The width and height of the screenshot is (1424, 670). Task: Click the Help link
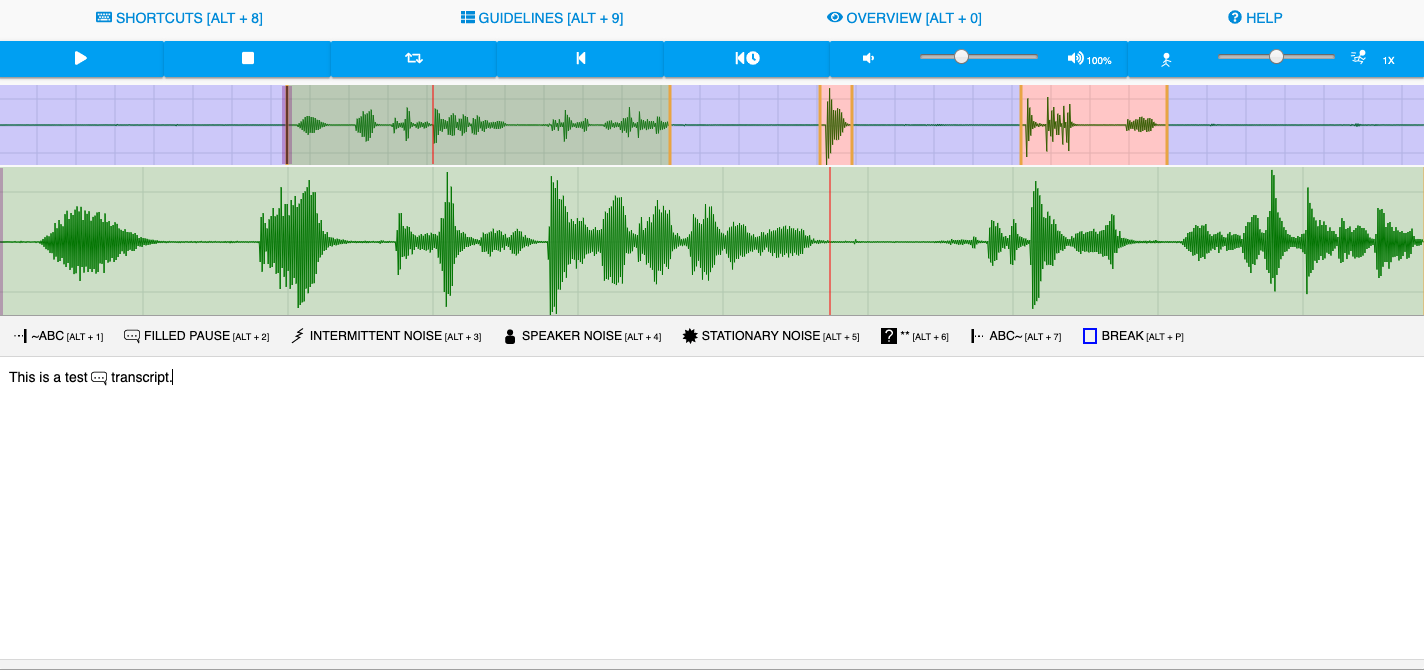click(x=1255, y=18)
